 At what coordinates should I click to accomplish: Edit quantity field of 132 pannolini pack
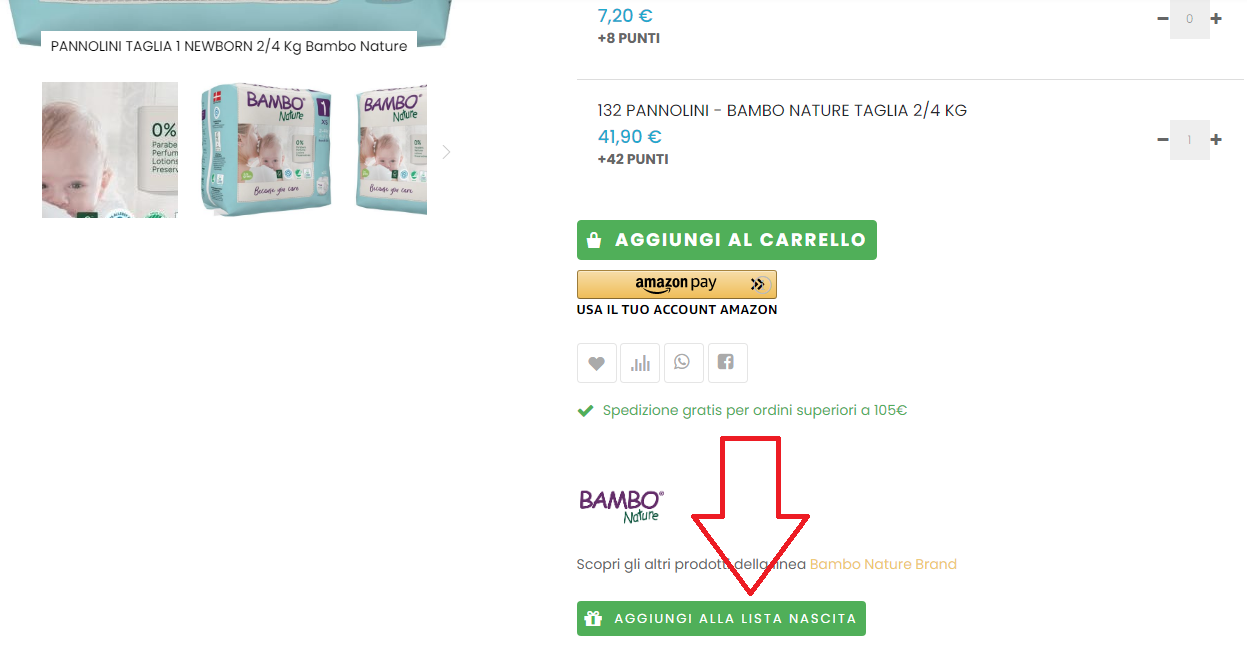click(x=1190, y=140)
